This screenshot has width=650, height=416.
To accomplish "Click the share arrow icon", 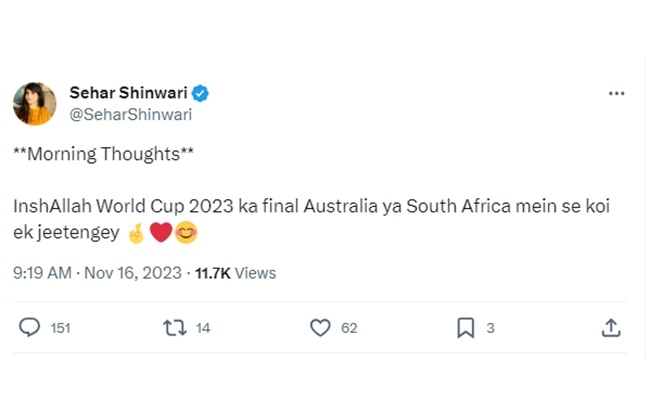I will pyautogui.click(x=611, y=327).
